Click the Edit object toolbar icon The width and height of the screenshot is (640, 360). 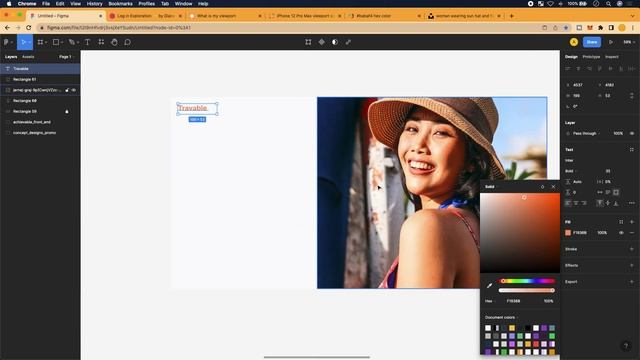(308, 42)
